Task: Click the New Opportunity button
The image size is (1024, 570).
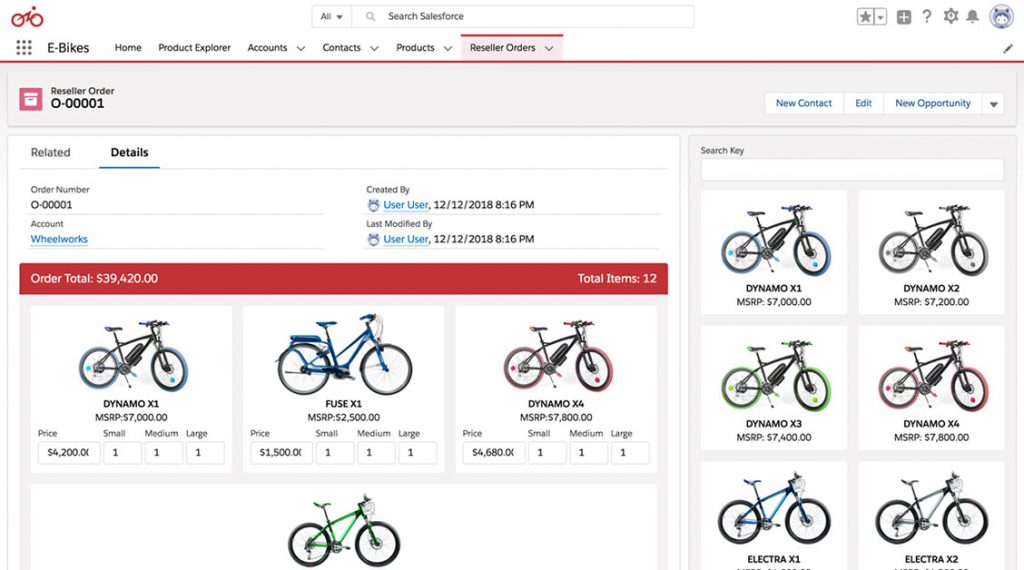Action: (x=933, y=103)
